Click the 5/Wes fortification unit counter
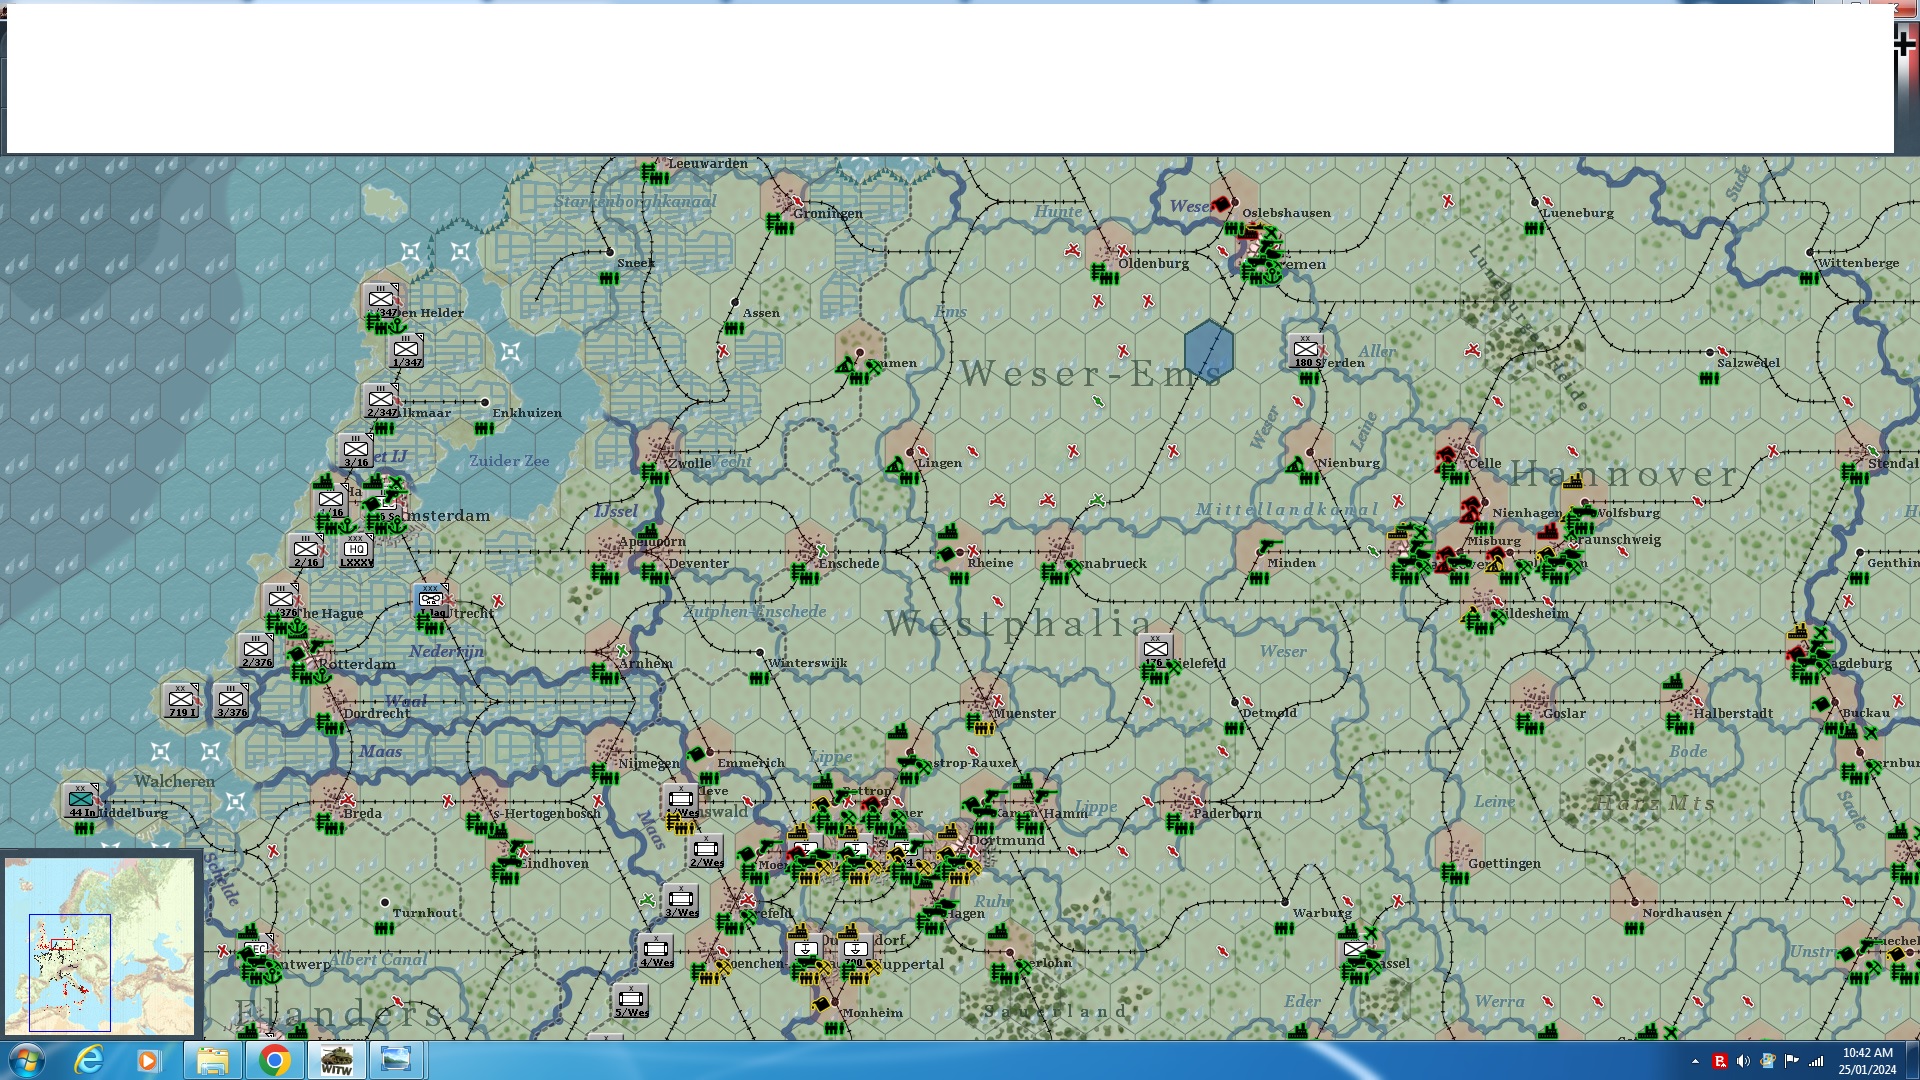 631,1001
